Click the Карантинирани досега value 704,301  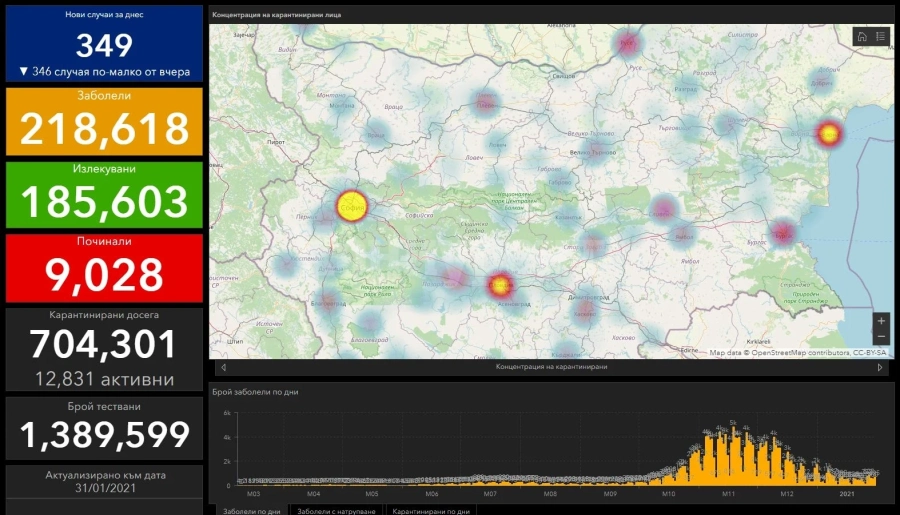click(x=103, y=344)
